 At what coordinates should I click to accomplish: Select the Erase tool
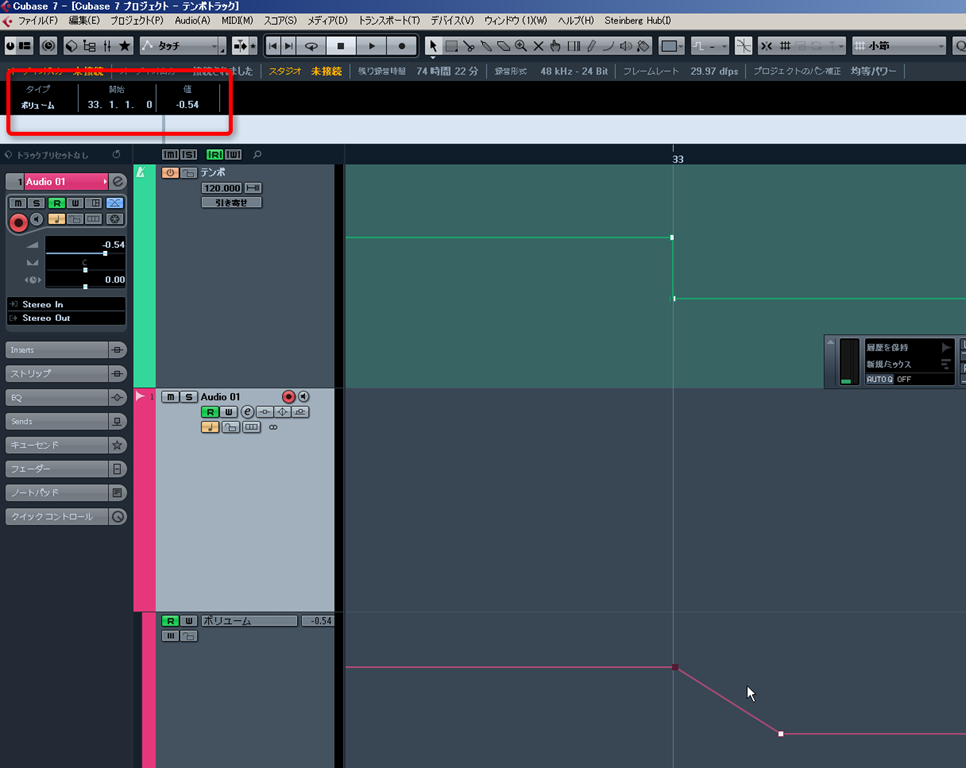(x=503, y=46)
